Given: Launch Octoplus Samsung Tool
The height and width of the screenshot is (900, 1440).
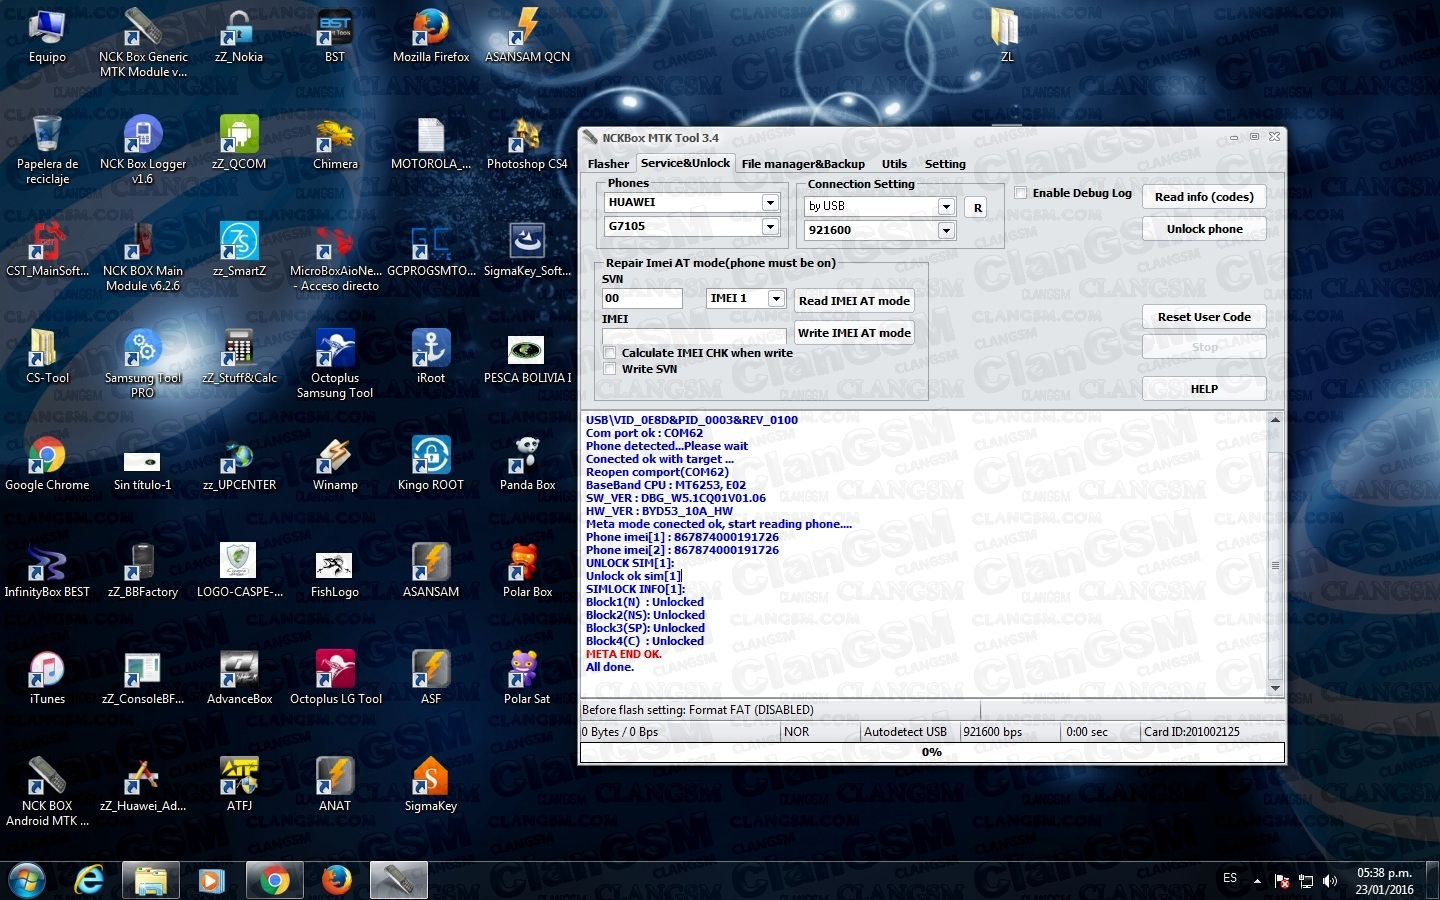Looking at the screenshot, I should [335, 364].
